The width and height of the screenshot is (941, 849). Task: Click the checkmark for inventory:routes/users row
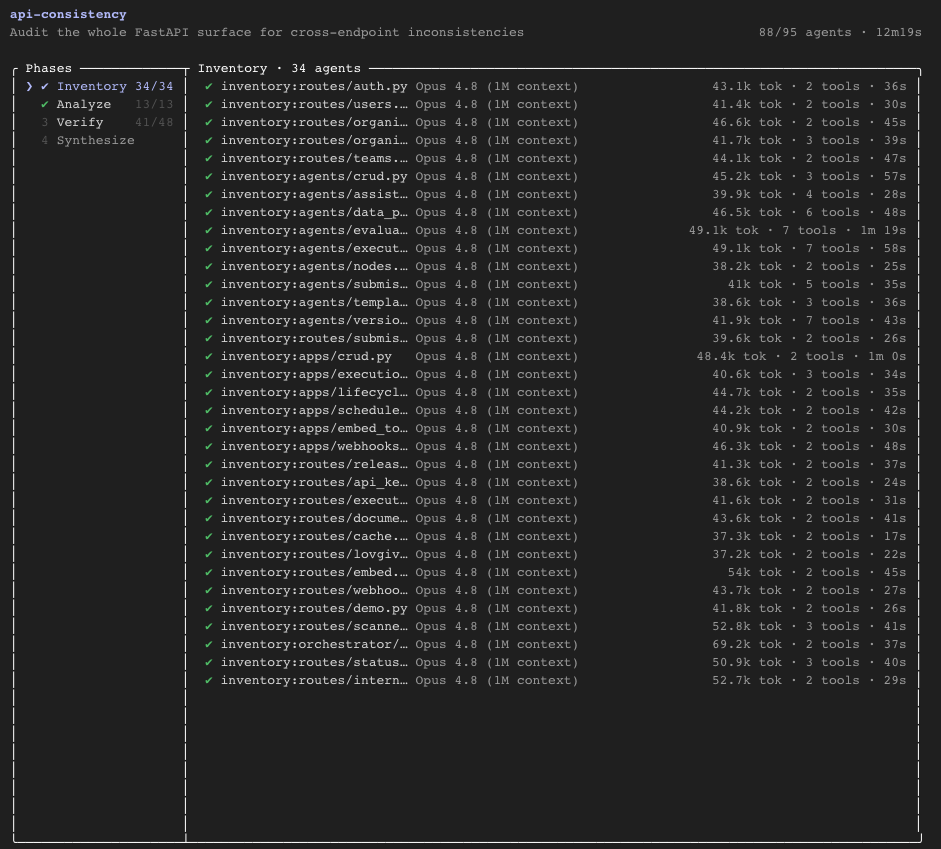coord(209,104)
